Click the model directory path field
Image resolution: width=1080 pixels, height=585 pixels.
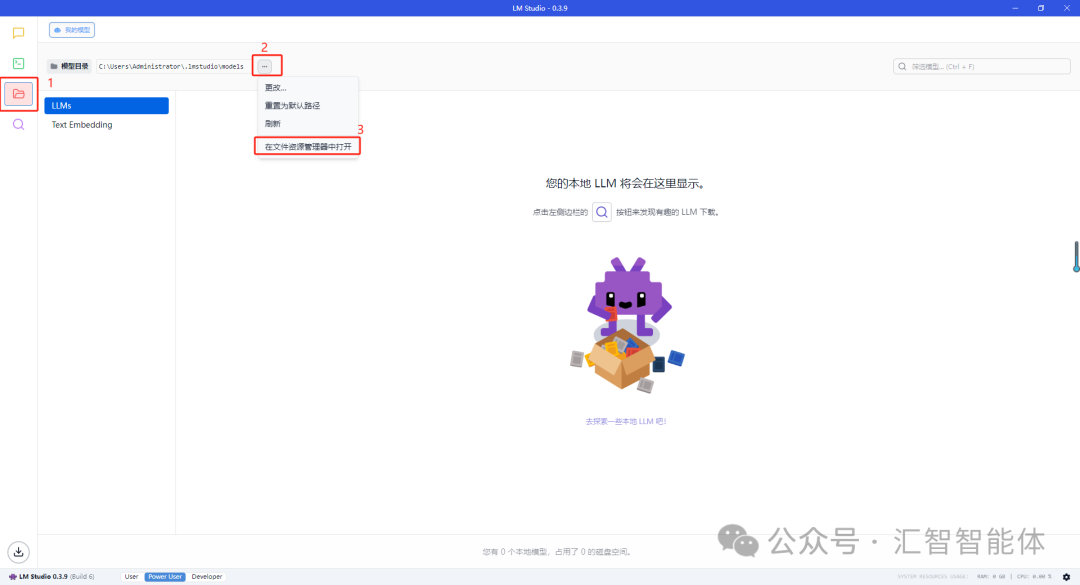pos(174,66)
